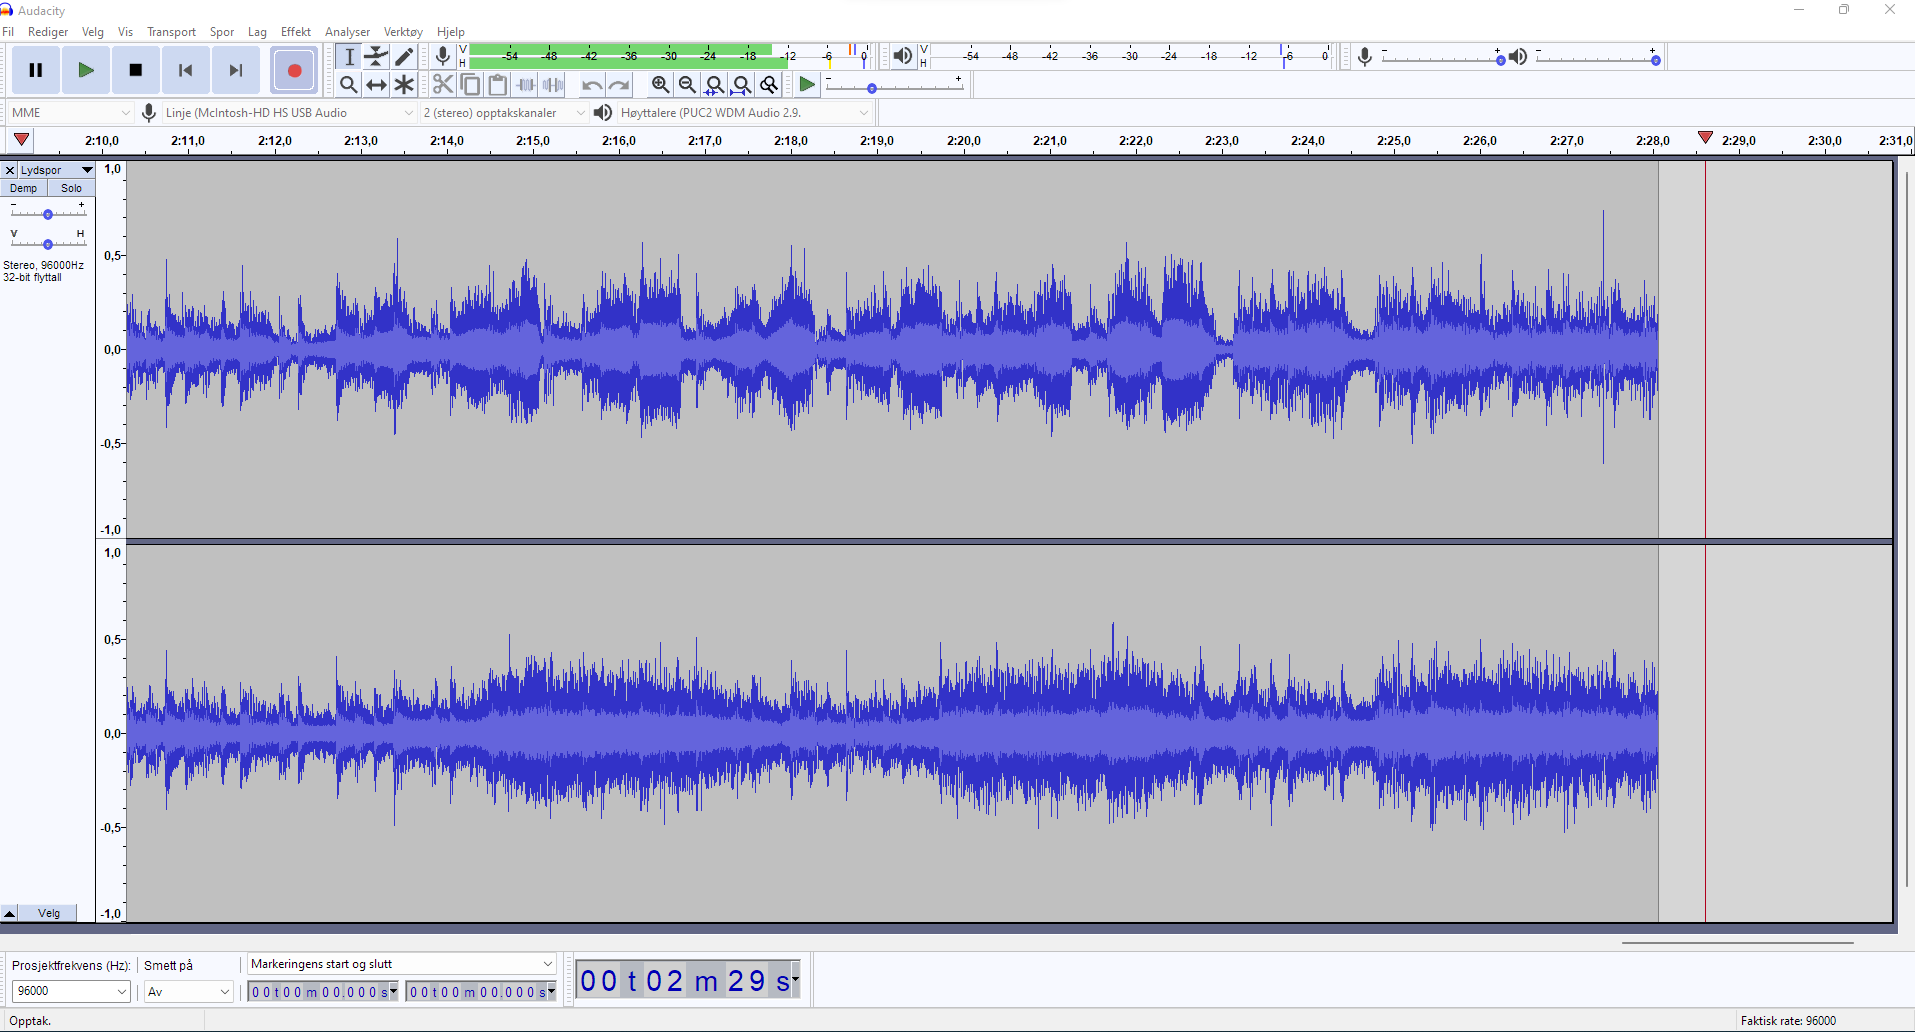Open the Høyttalere playback device dropdown

(744, 113)
